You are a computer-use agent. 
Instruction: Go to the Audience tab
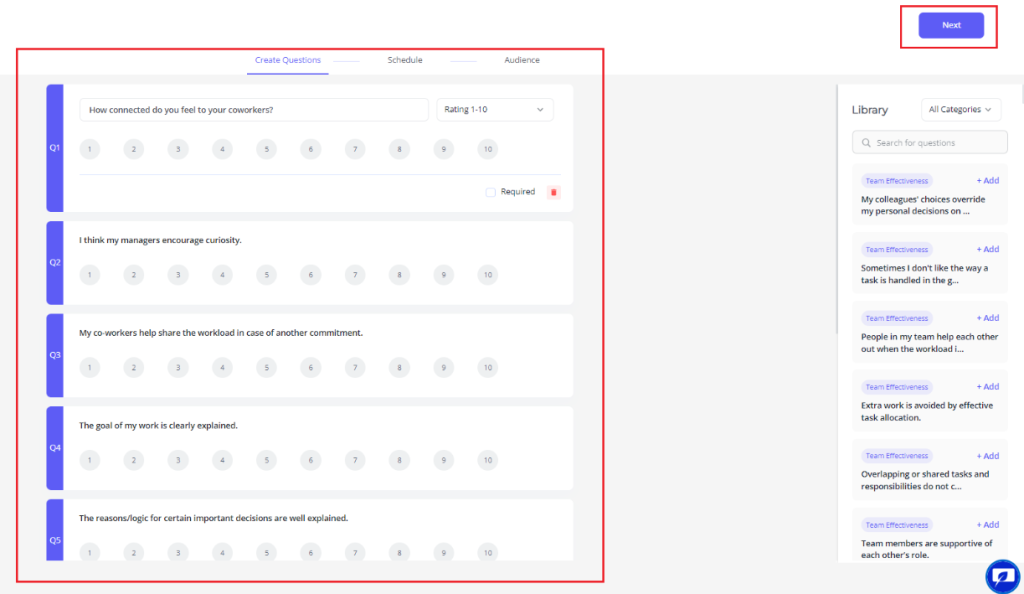tap(521, 61)
